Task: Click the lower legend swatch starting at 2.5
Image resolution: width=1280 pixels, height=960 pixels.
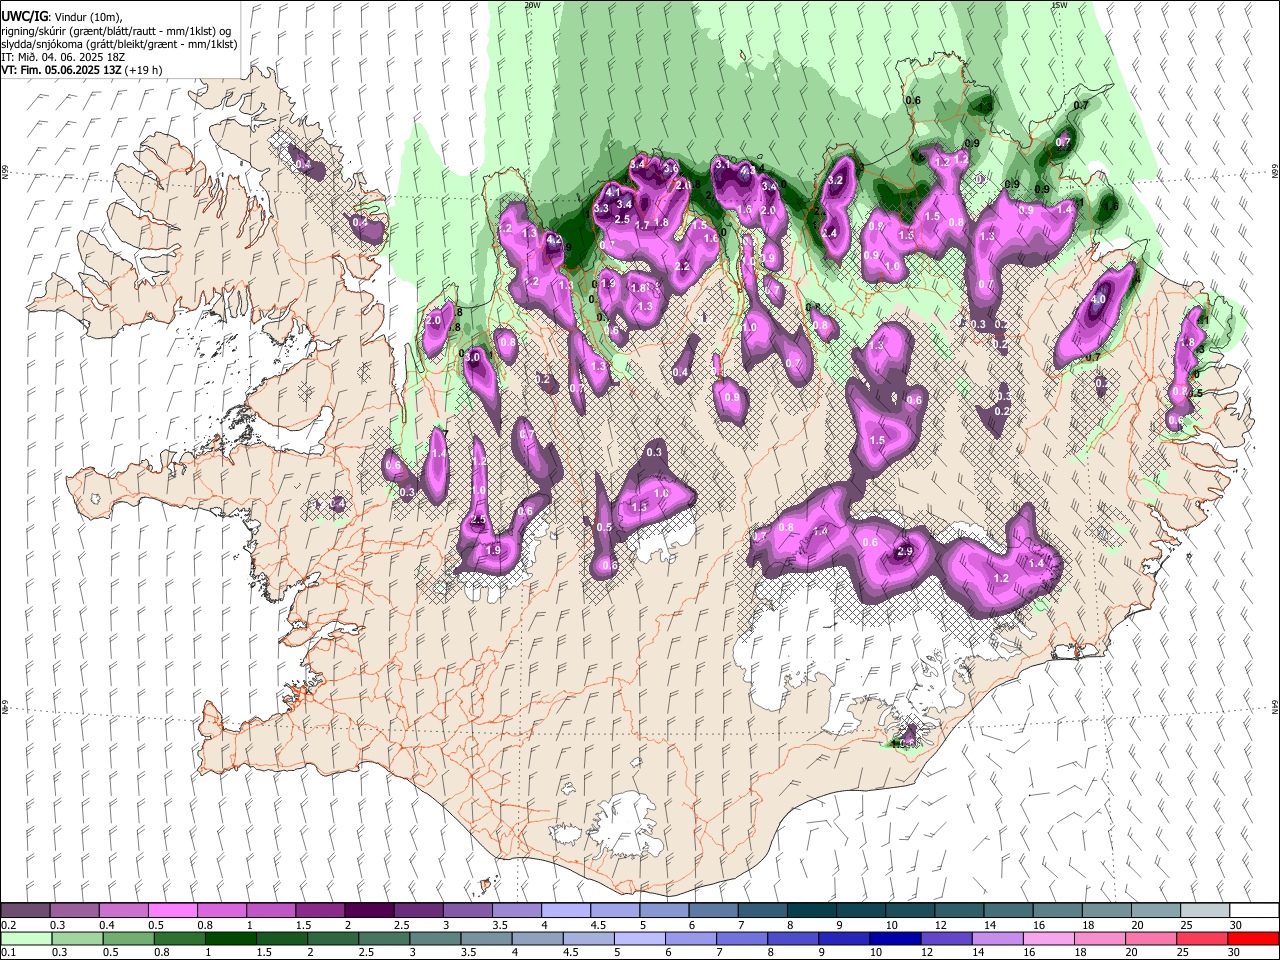Action: pos(384,938)
